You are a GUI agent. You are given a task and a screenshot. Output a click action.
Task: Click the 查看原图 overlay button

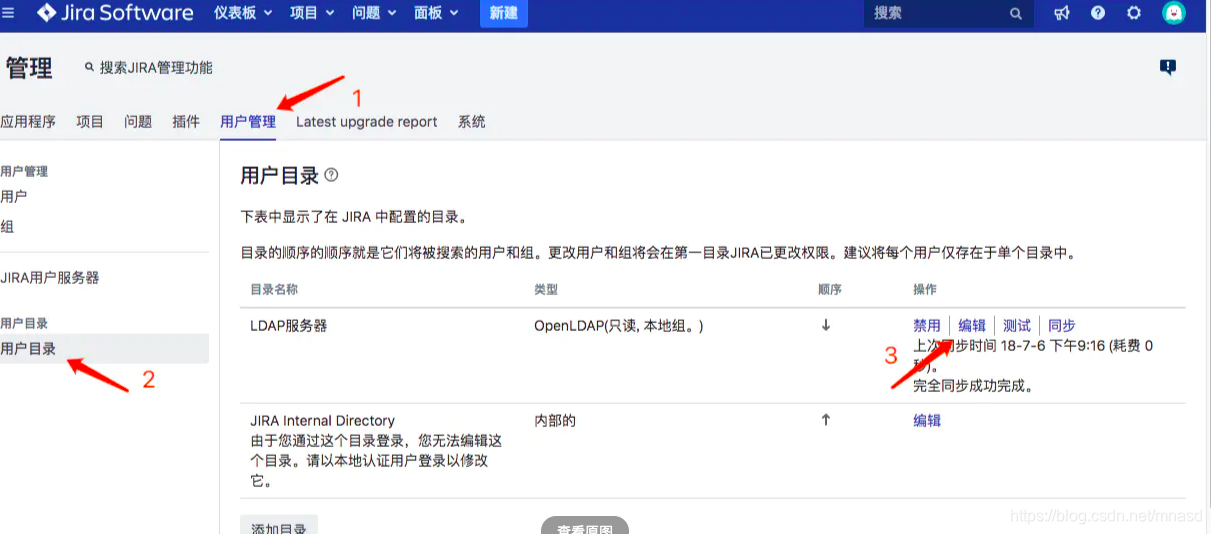(585, 526)
